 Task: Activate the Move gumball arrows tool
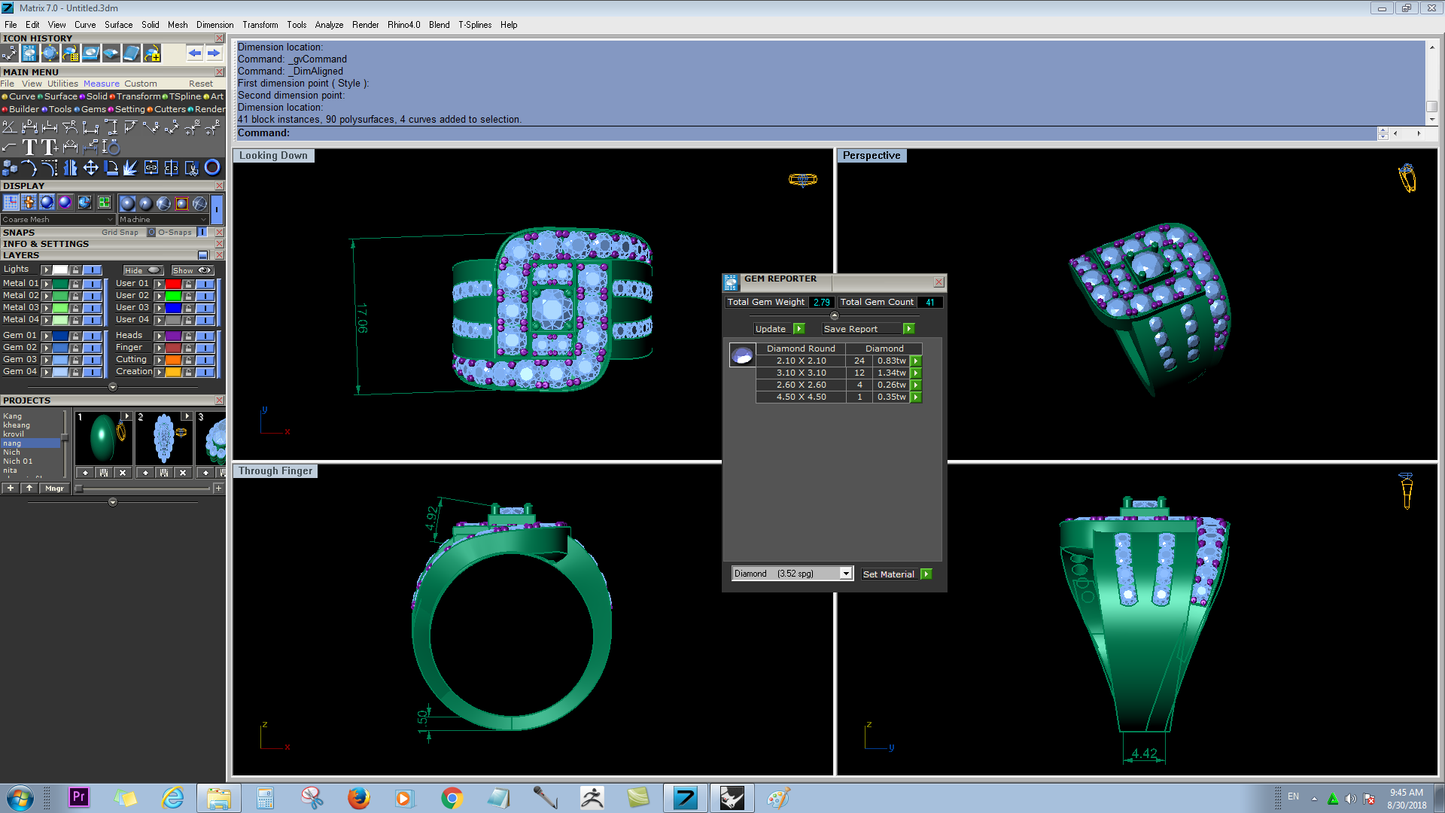[90, 168]
